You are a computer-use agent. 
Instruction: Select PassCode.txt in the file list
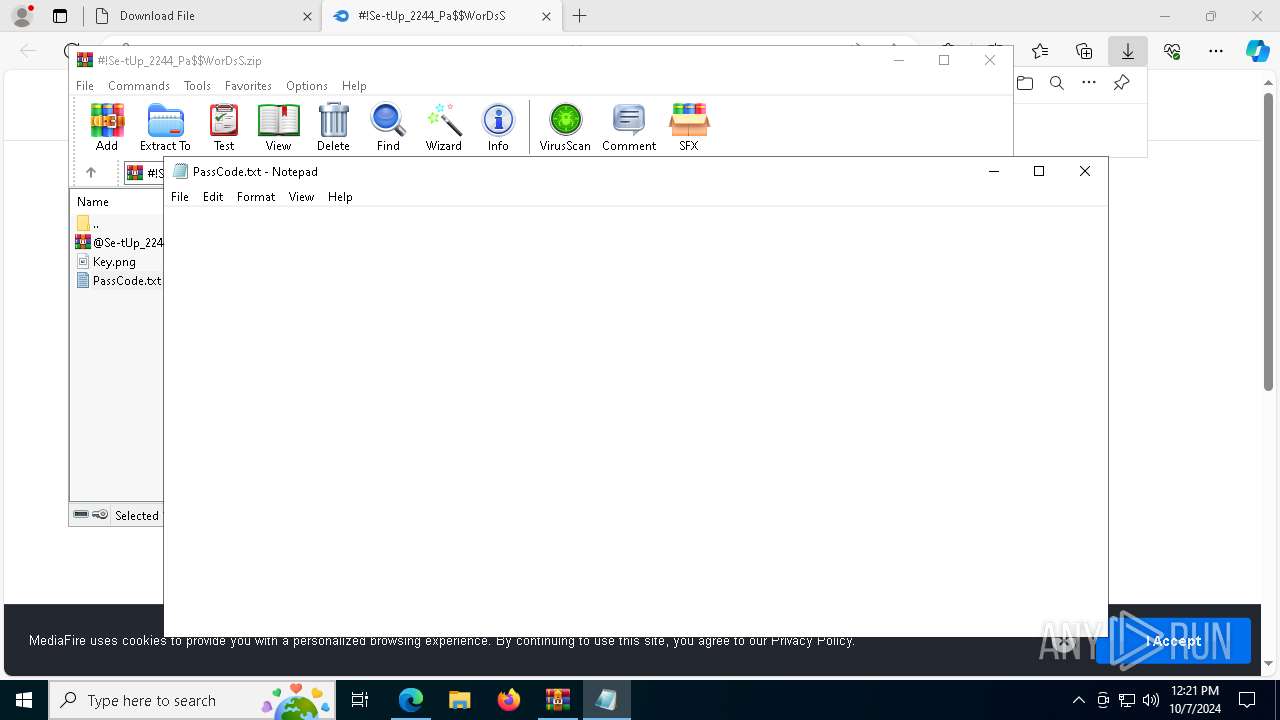[119, 281]
